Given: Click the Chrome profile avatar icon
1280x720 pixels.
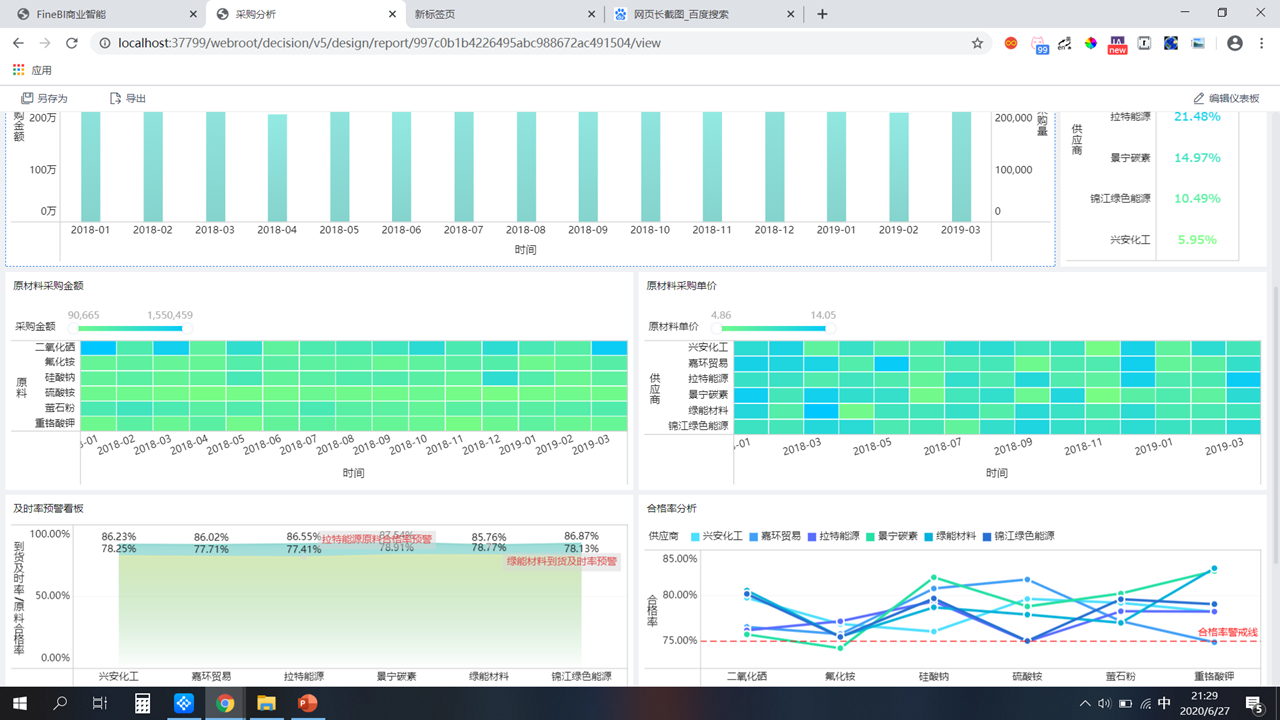Looking at the screenshot, I should (x=1235, y=43).
